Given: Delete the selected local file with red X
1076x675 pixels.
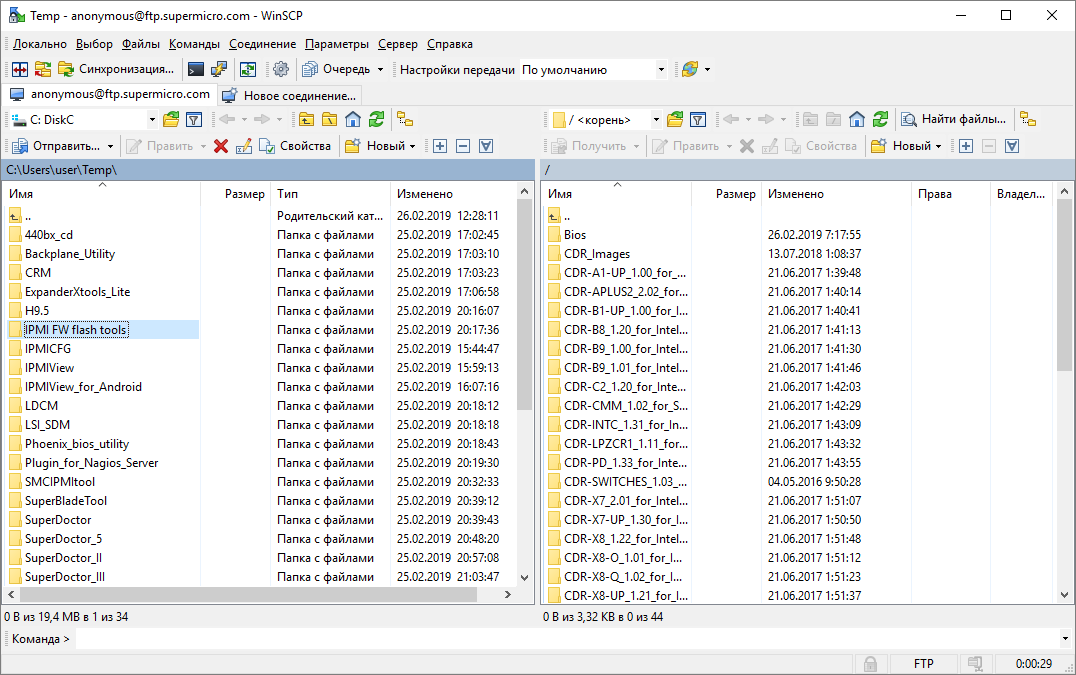Looking at the screenshot, I should click(x=221, y=146).
